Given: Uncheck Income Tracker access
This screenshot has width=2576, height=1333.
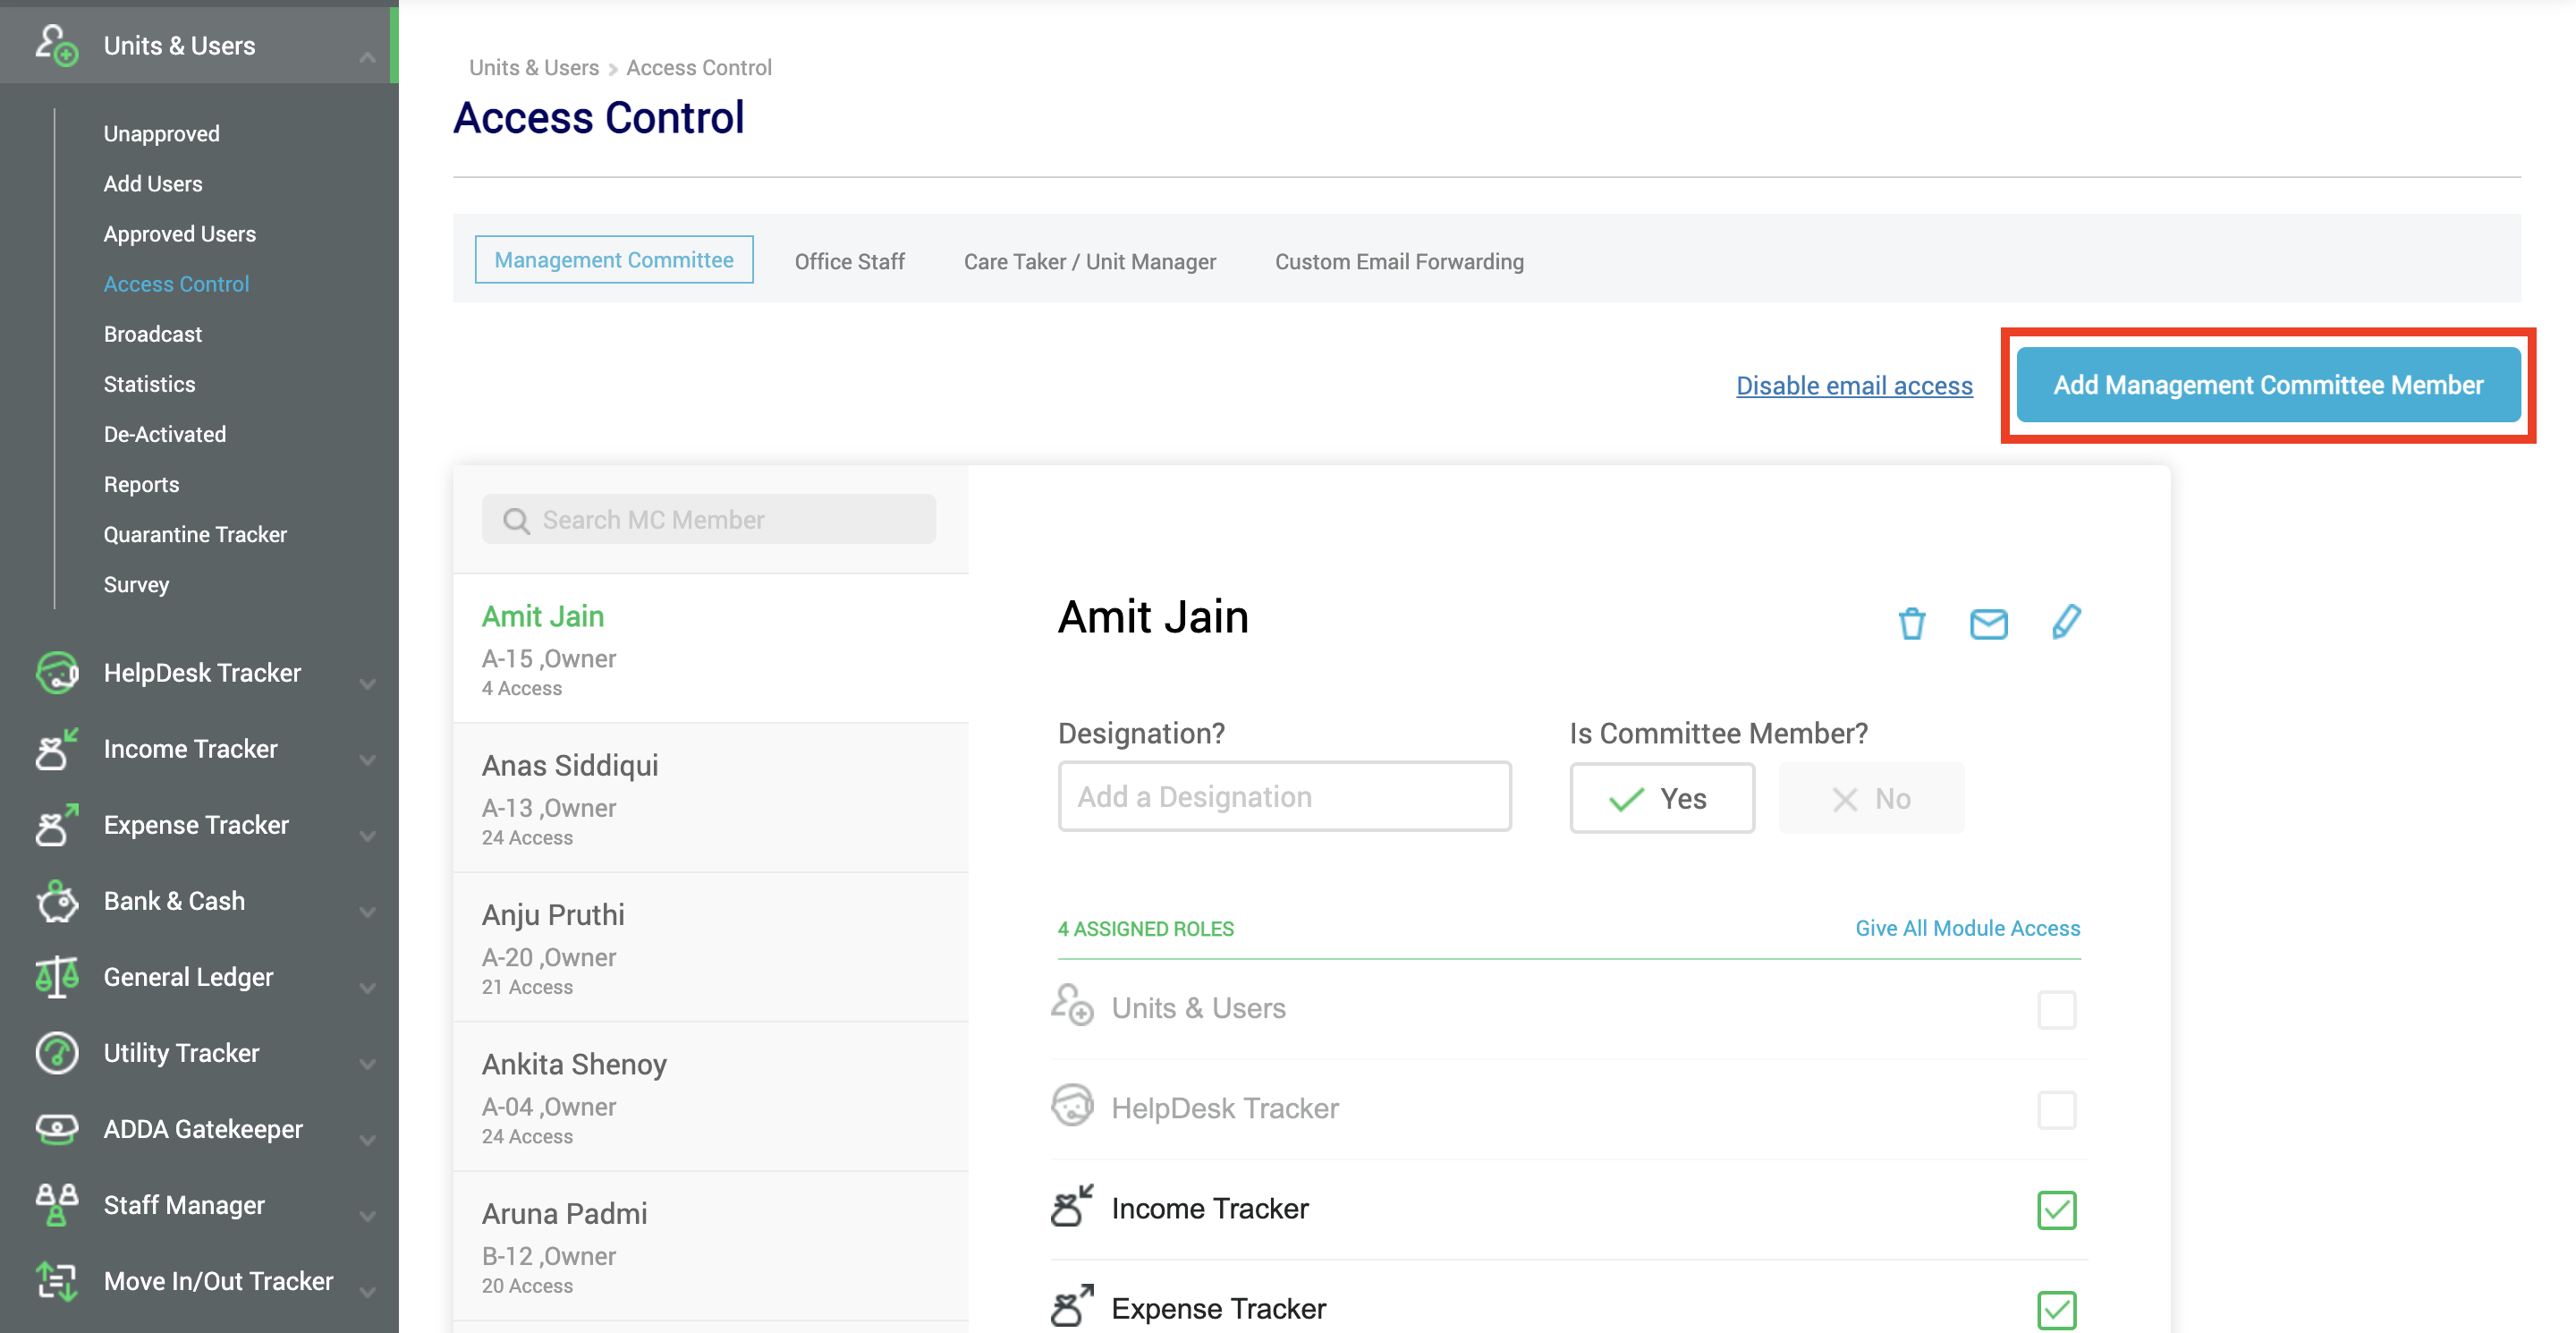Looking at the screenshot, I should click(x=2057, y=1209).
